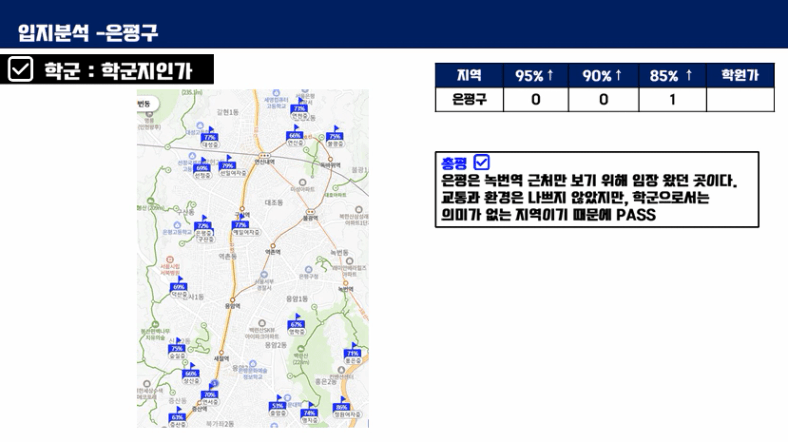The height and width of the screenshot is (442, 788).
Task: Click the 세명컴퓨터고등학교 school icon
Action: click(276, 93)
